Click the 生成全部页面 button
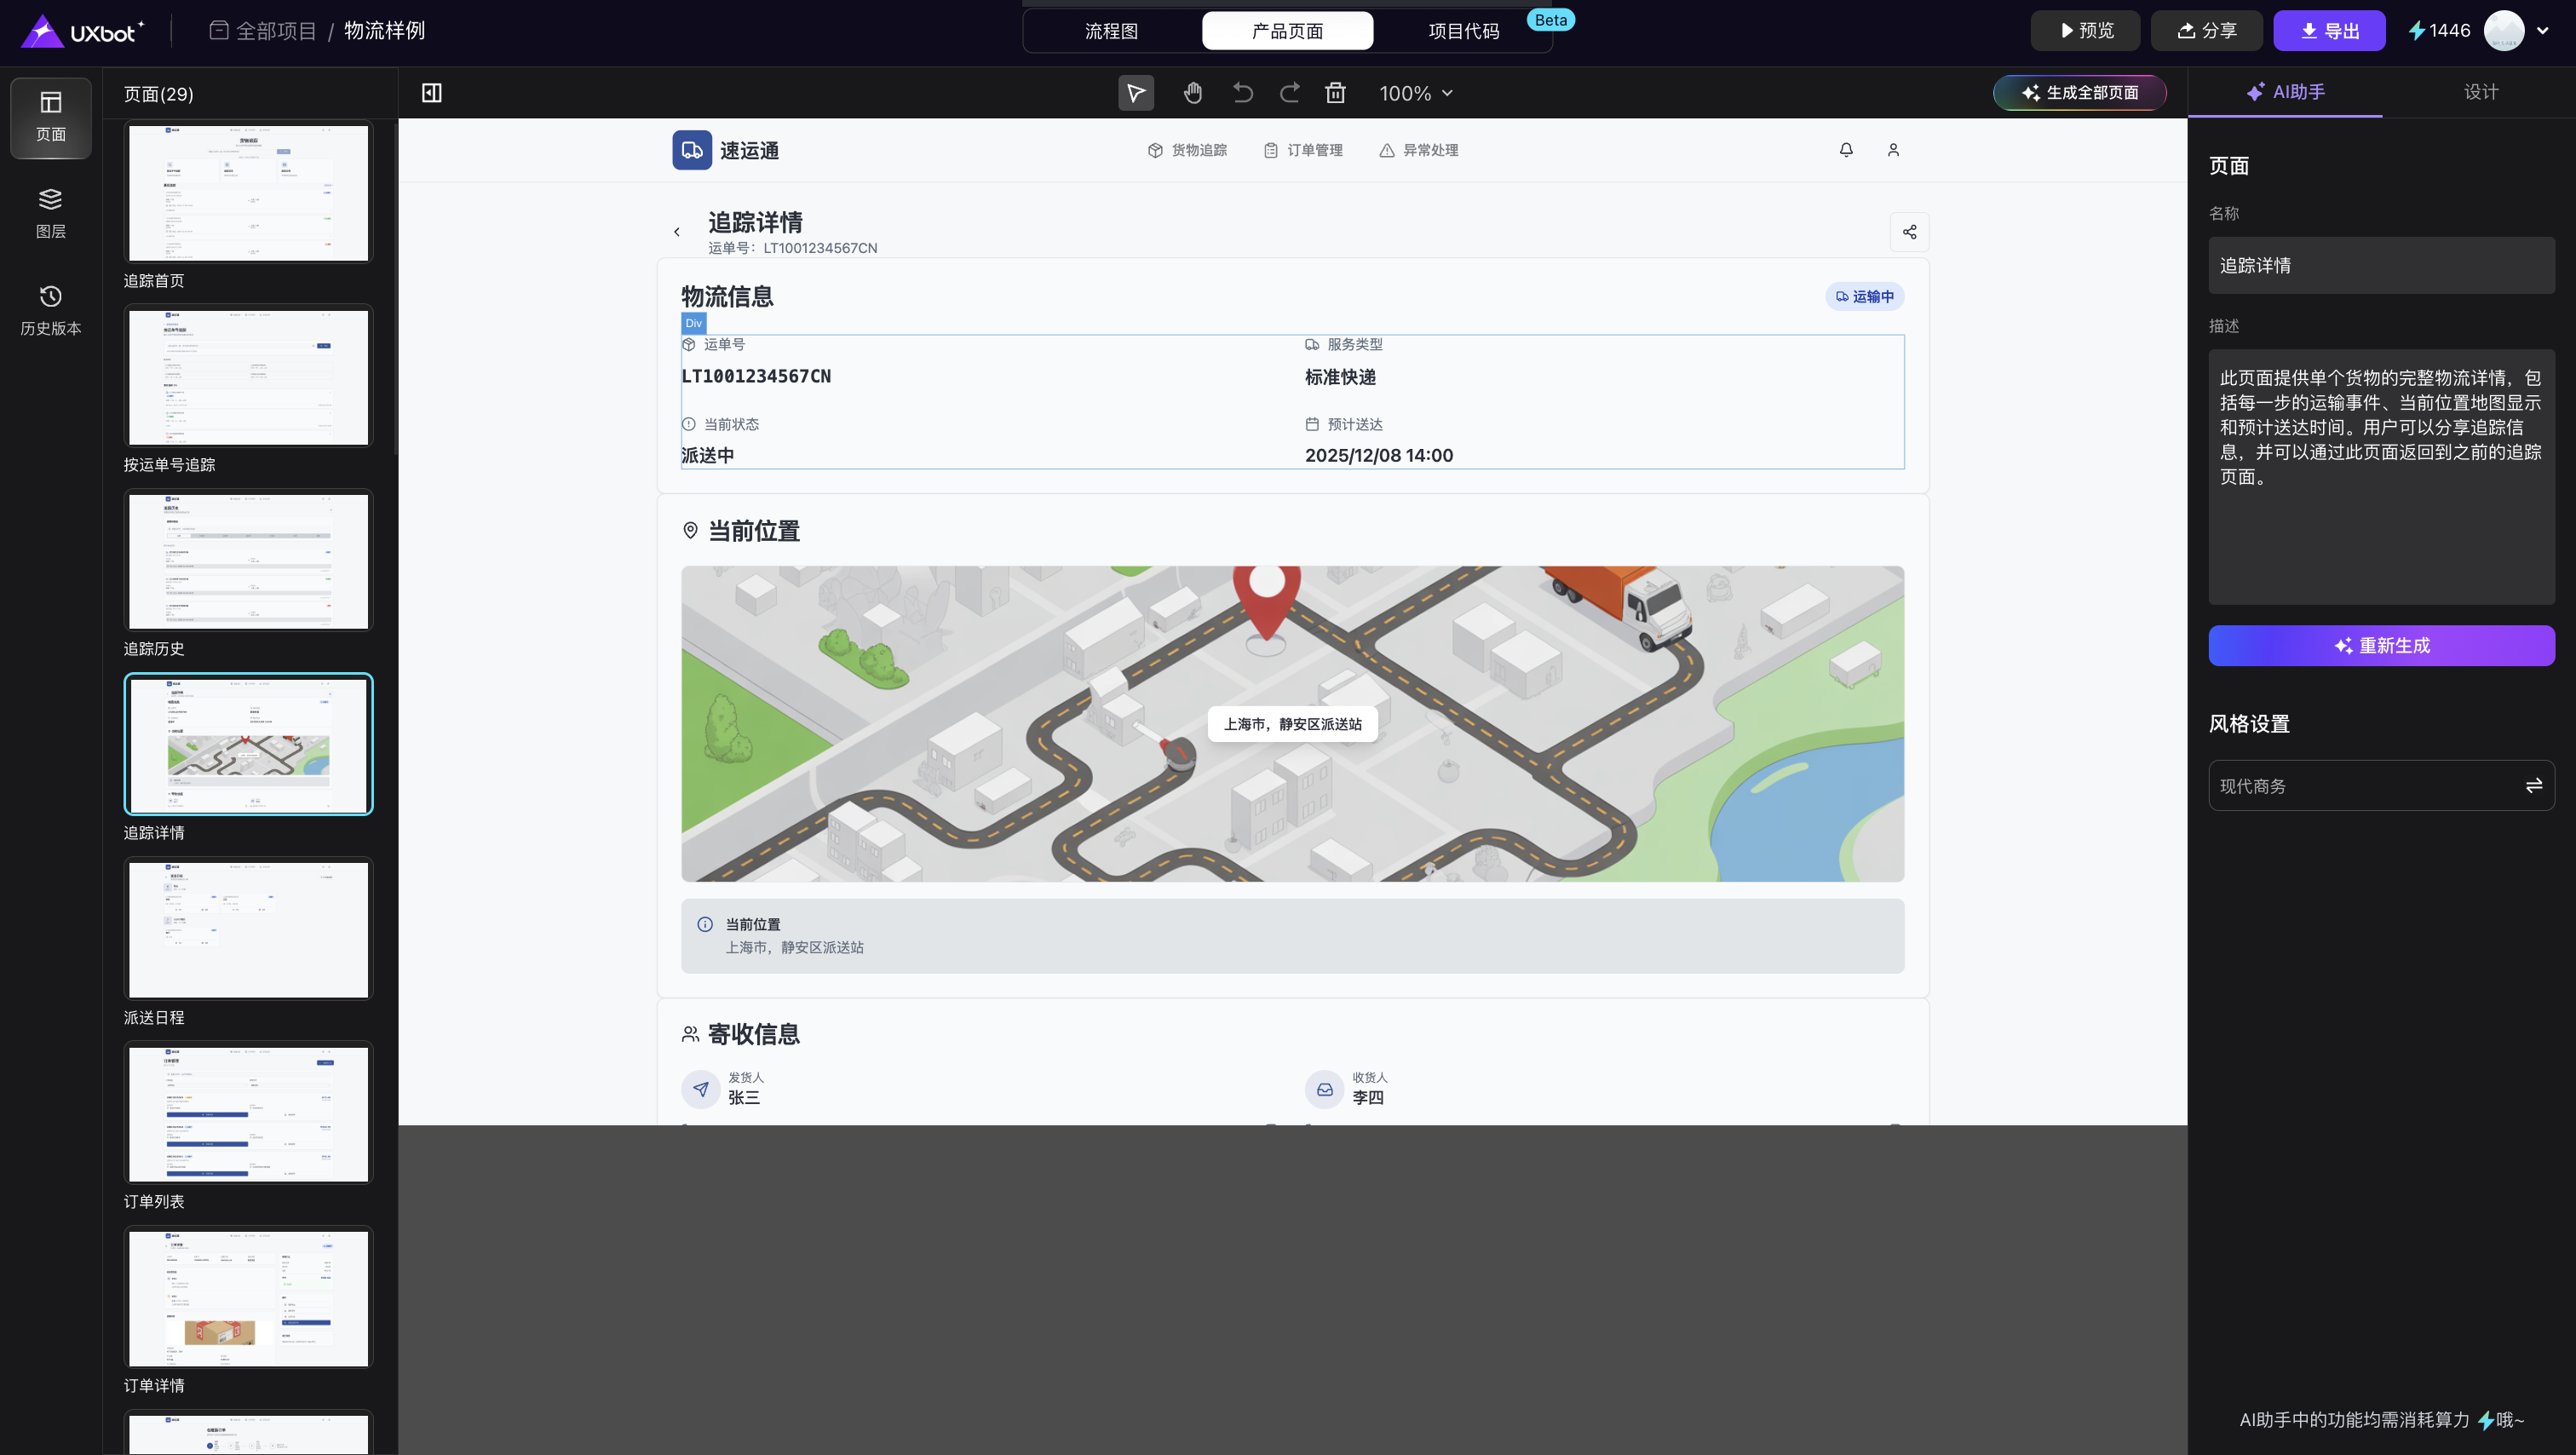Image resolution: width=2576 pixels, height=1455 pixels. pos(2079,93)
